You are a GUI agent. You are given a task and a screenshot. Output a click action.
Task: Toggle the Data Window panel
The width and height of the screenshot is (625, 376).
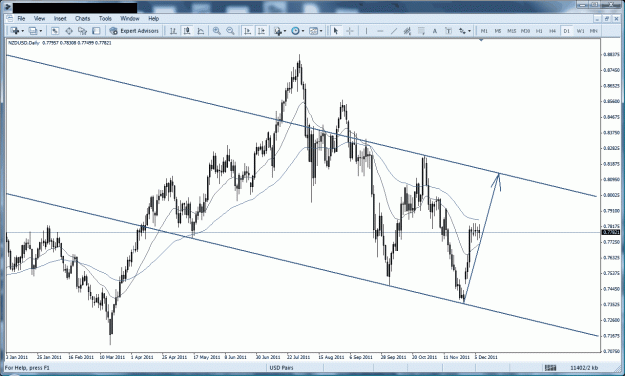[x=69, y=31]
